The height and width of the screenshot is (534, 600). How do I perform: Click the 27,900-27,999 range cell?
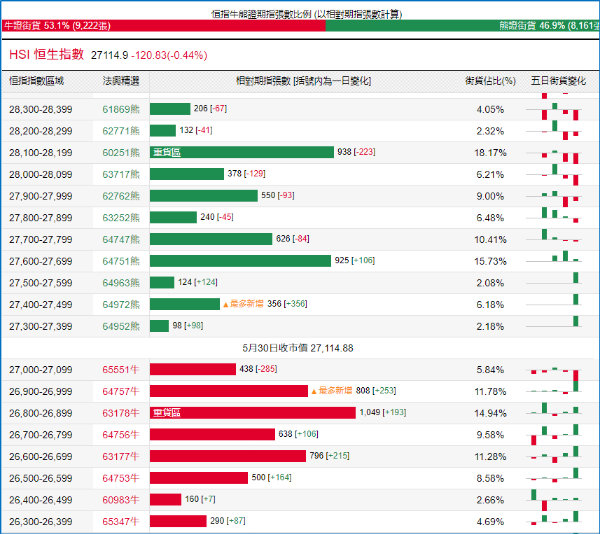41,196
